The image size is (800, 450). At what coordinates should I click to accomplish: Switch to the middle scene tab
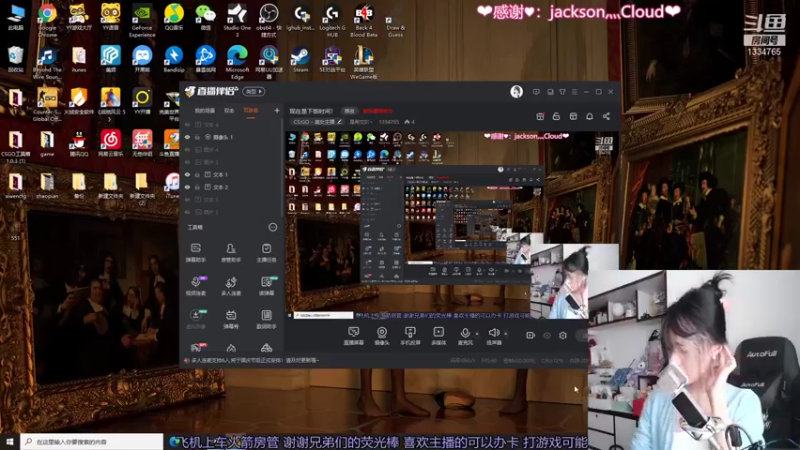(229, 110)
